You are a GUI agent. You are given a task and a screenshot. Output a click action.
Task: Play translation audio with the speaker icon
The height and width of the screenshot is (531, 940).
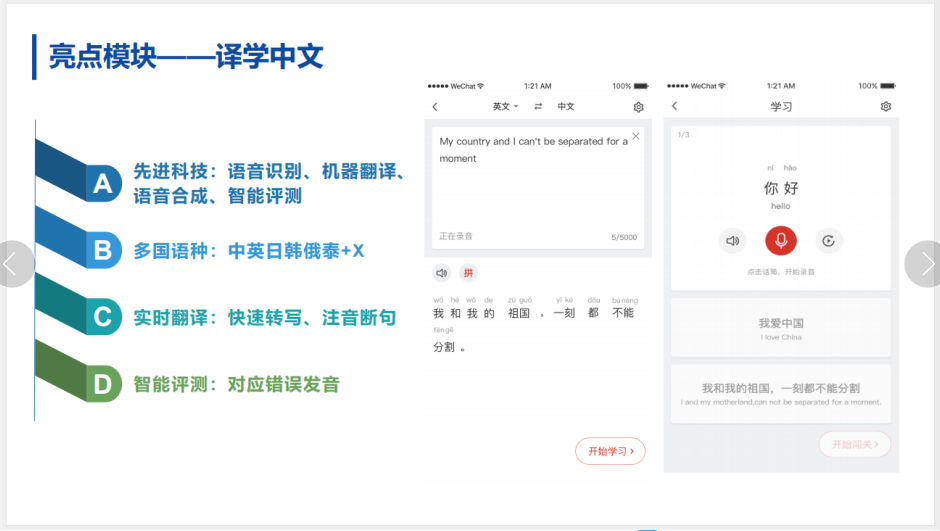coord(441,273)
